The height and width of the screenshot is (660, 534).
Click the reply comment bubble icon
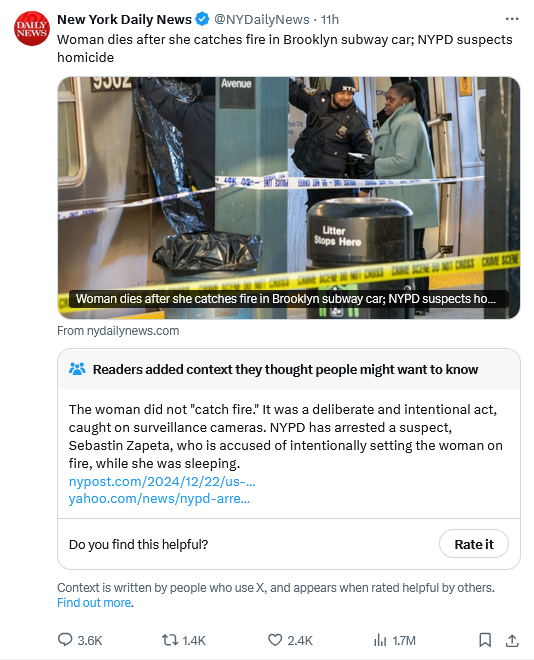pyautogui.click(x=65, y=640)
